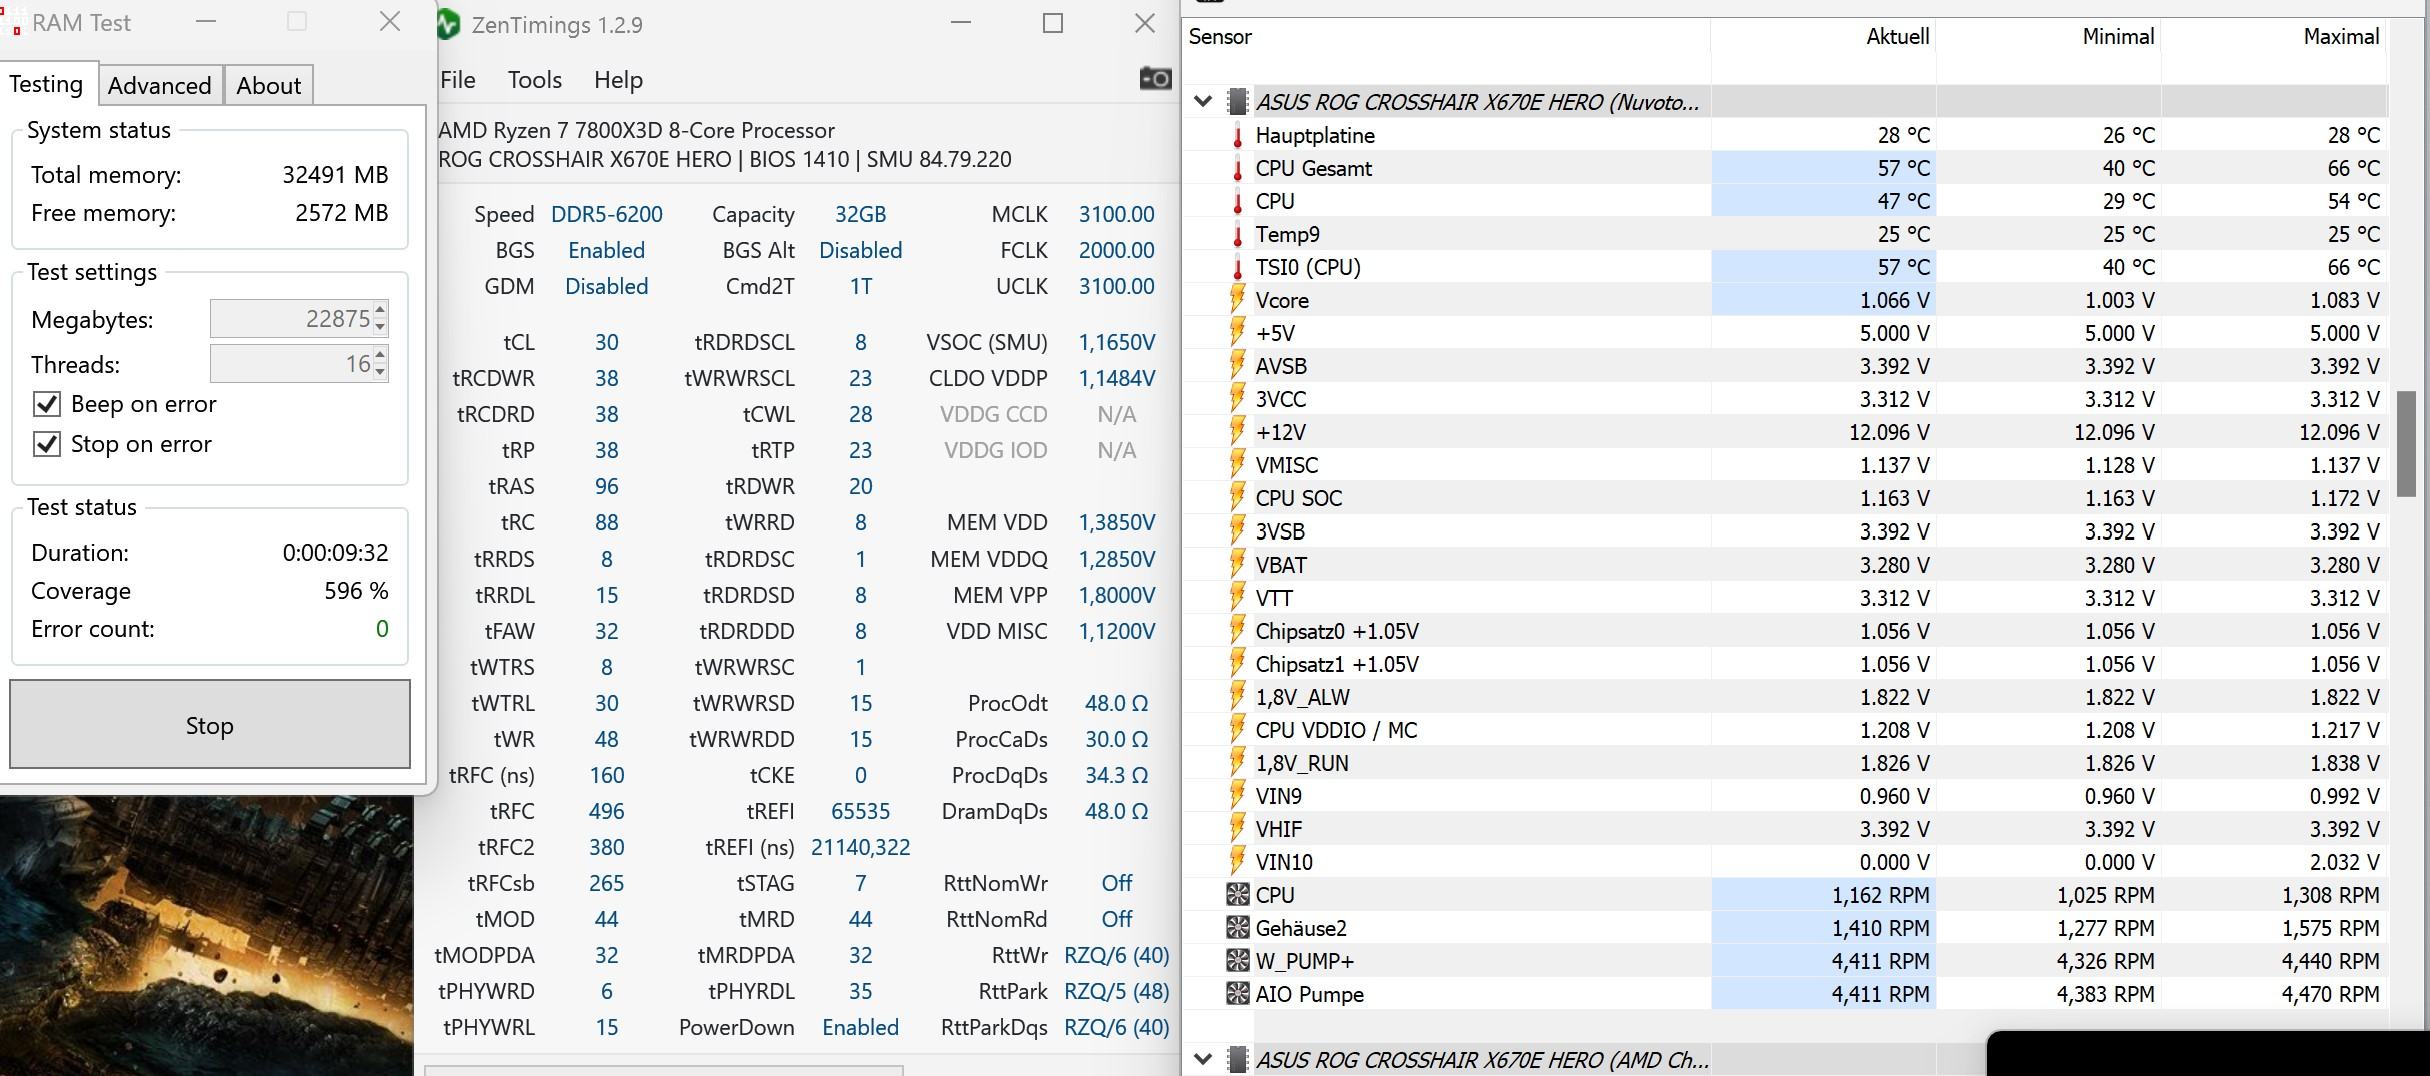Collapse the ASUS ROG CROSSHAIR AMD chipset group
The width and height of the screenshot is (2430, 1076).
[x=1203, y=1059]
